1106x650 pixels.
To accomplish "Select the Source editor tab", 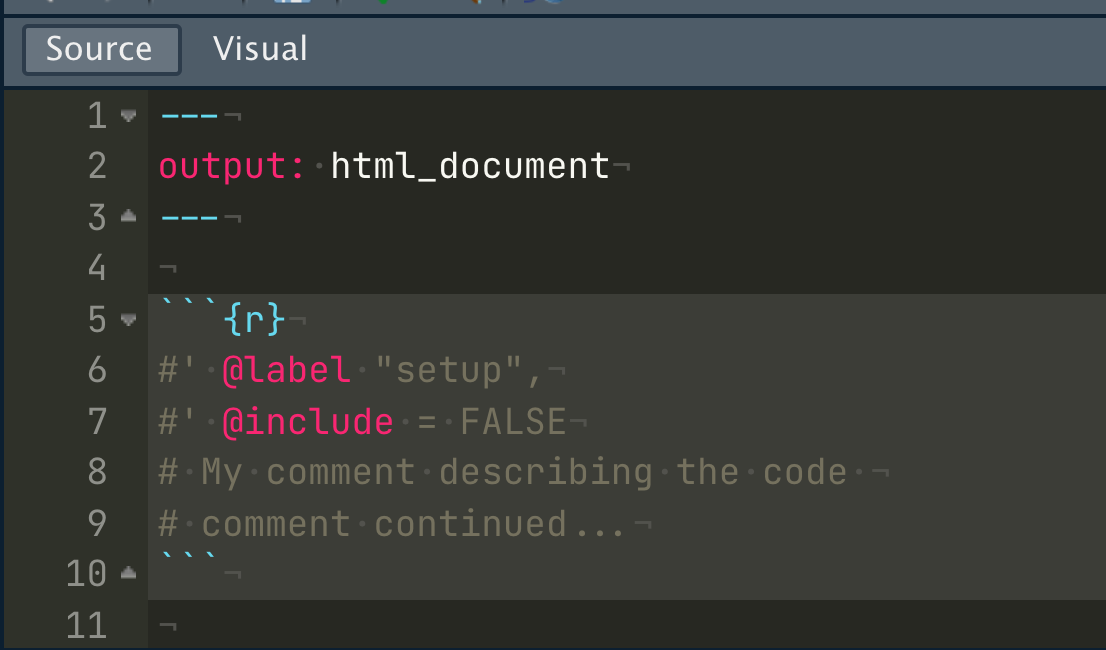I will 100,48.
